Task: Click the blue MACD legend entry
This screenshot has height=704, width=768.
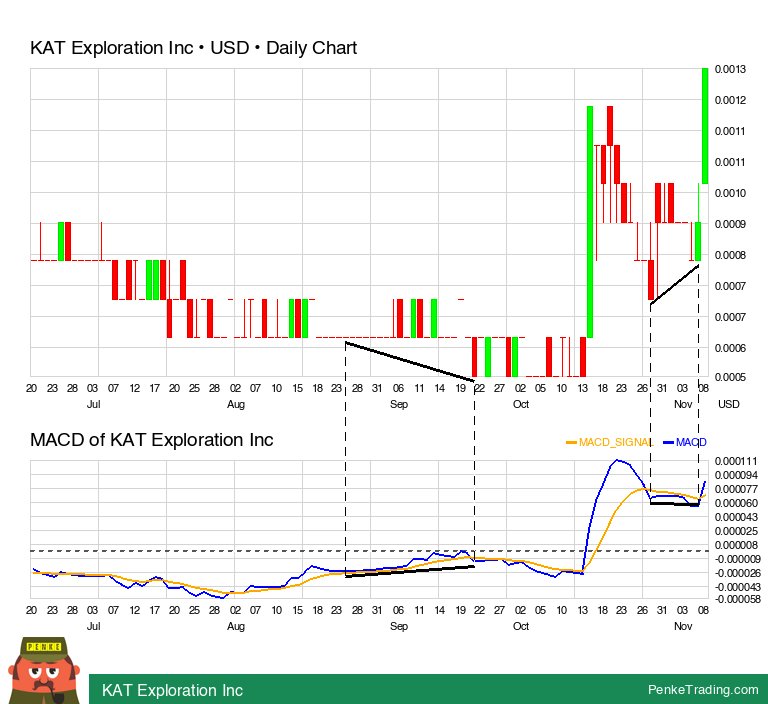Action: pos(685,442)
